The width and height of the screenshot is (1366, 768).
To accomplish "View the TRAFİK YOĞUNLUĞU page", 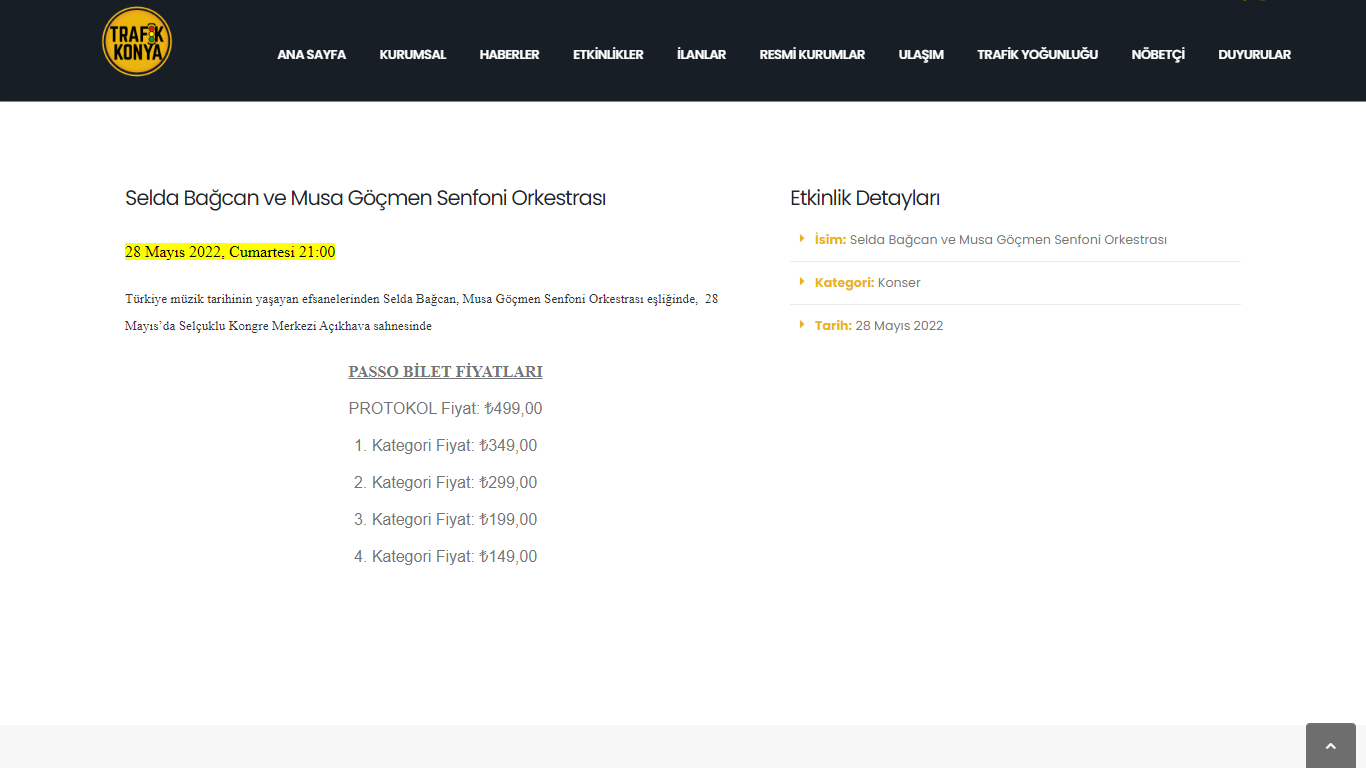I will [x=1037, y=55].
